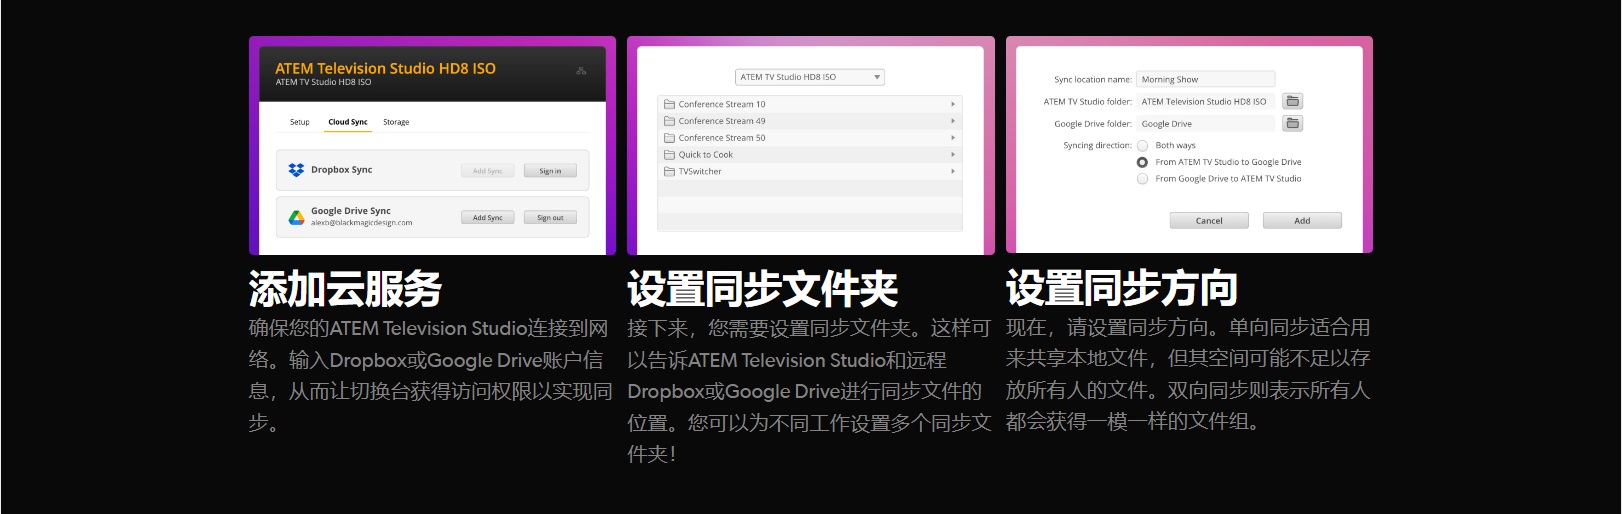
Task: Select the TVSwitcher row
Action: tap(810, 171)
